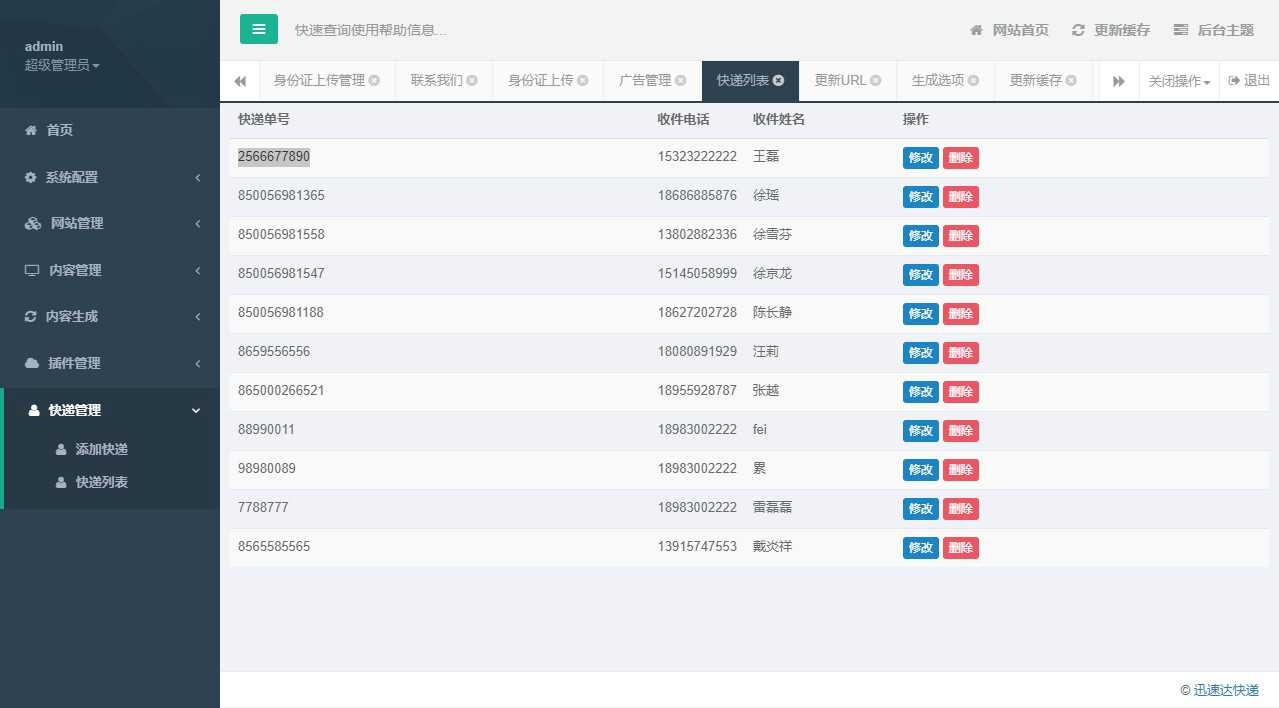Click the home icon beside 网站首页

[976, 30]
